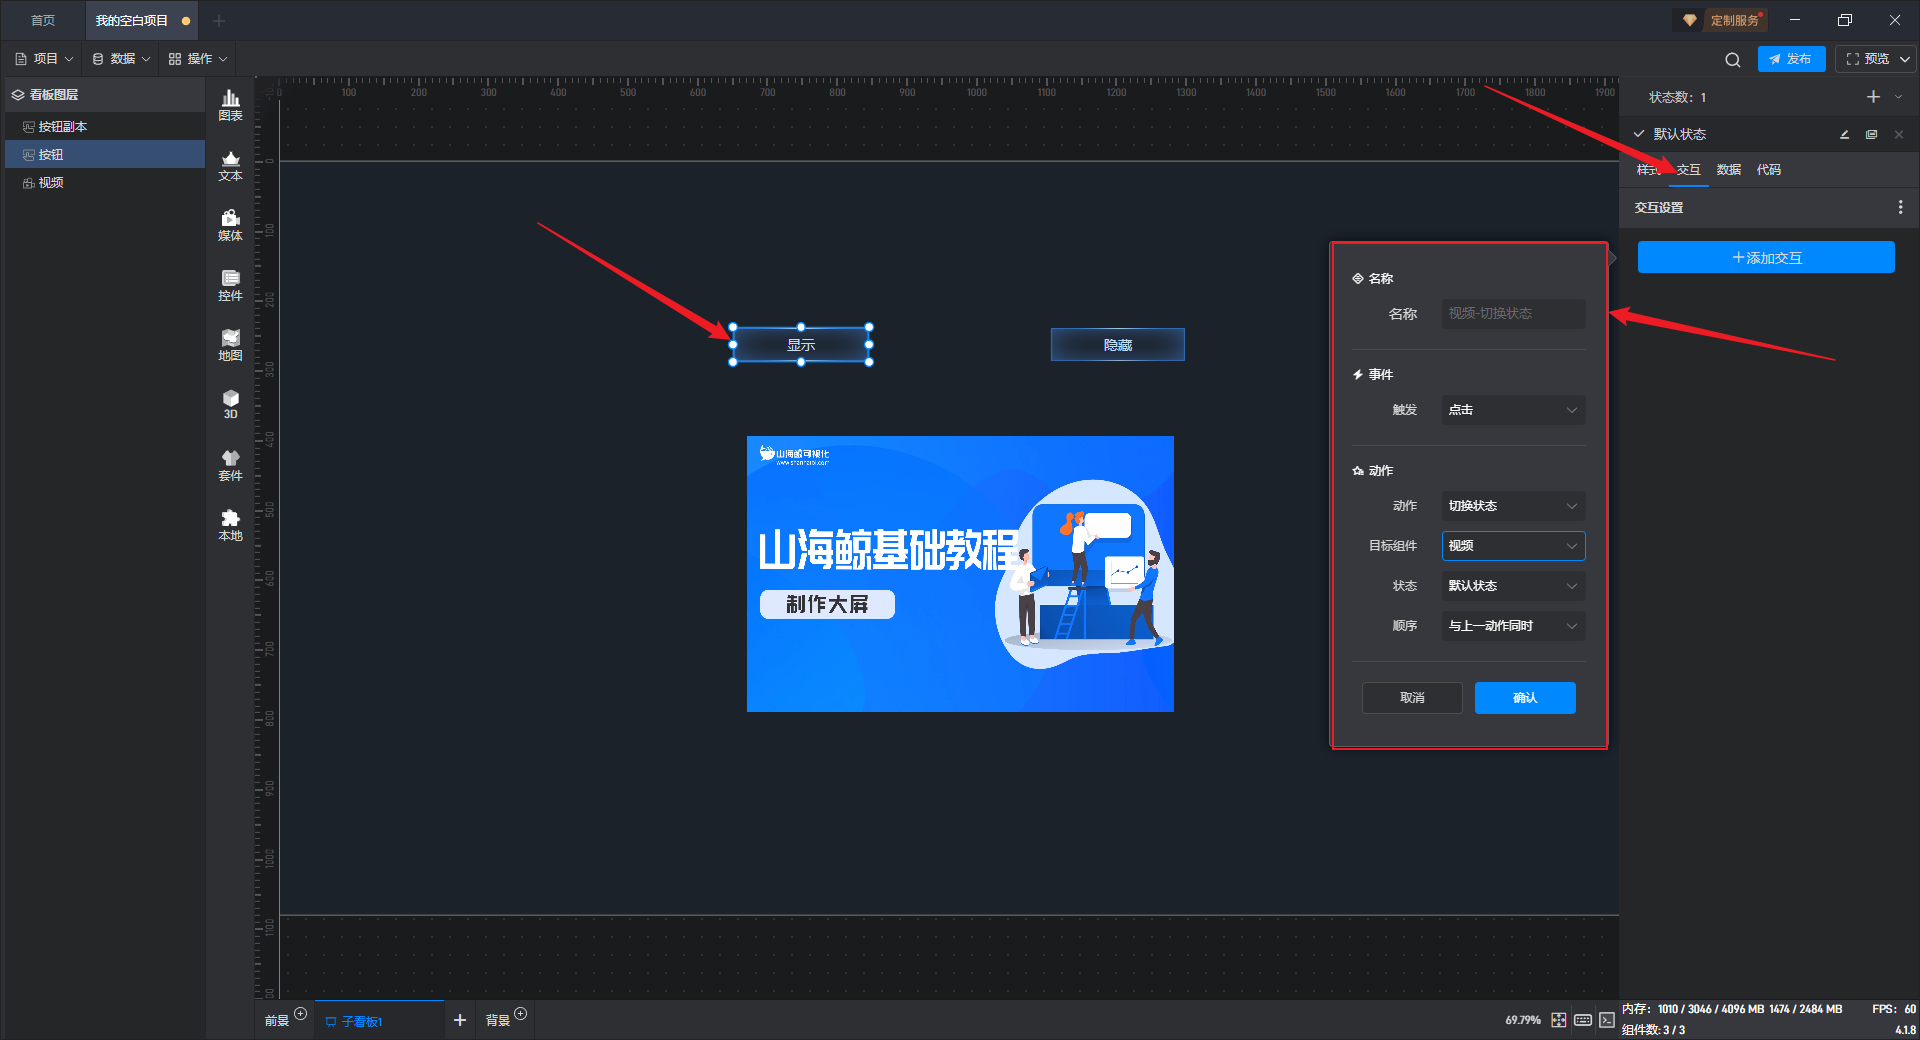Open the 状态 state dropdown
The height and width of the screenshot is (1040, 1920).
(1513, 586)
